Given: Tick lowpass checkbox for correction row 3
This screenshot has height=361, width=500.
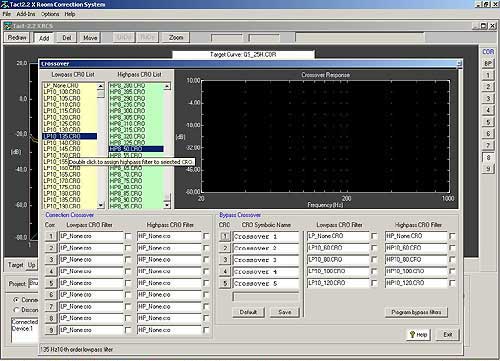Looking at the screenshot, I should pyautogui.click(x=128, y=259).
